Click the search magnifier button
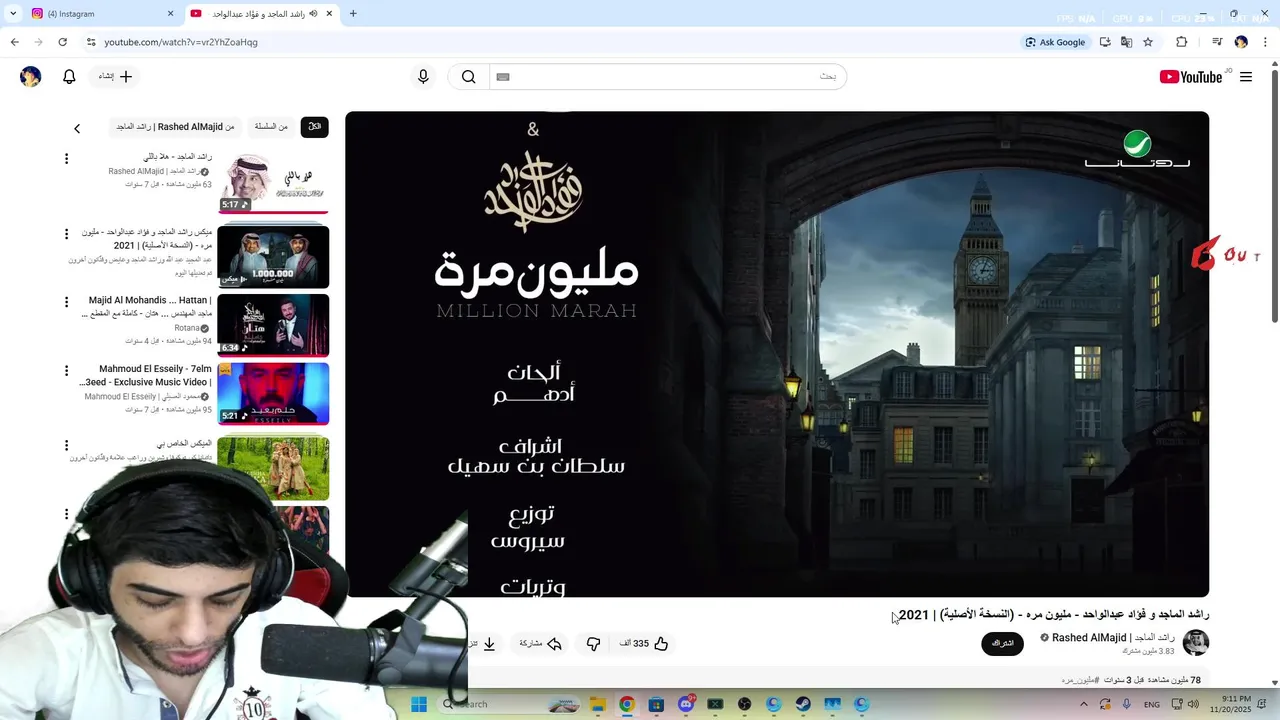The width and height of the screenshot is (1280, 720). click(x=468, y=77)
